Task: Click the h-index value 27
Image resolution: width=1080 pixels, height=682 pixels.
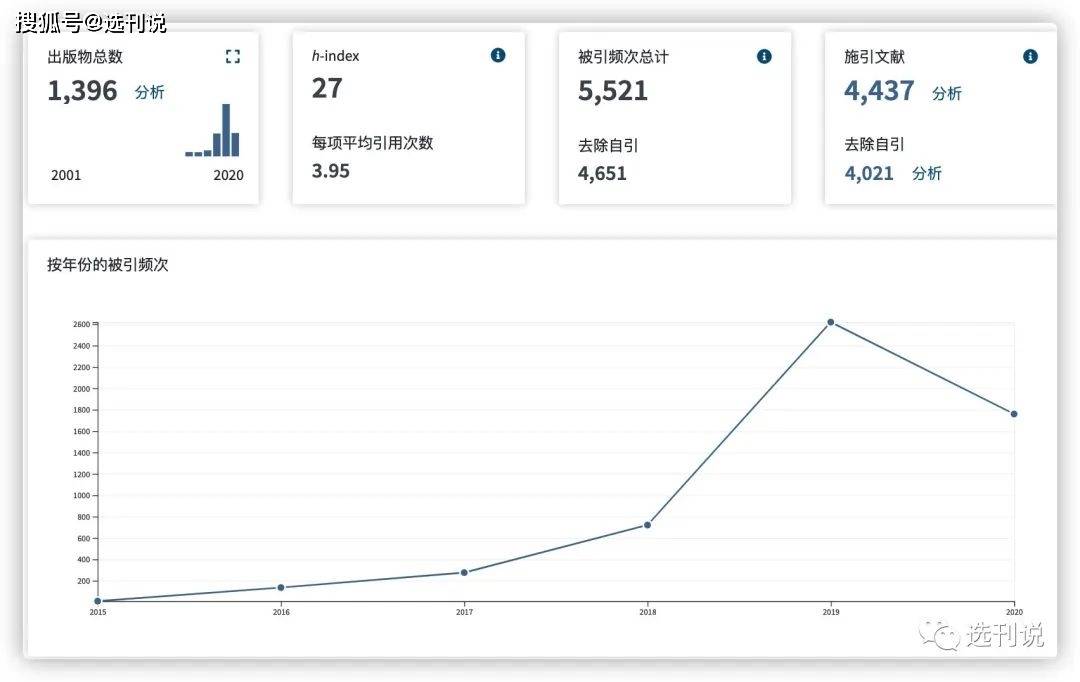Action: [x=326, y=88]
